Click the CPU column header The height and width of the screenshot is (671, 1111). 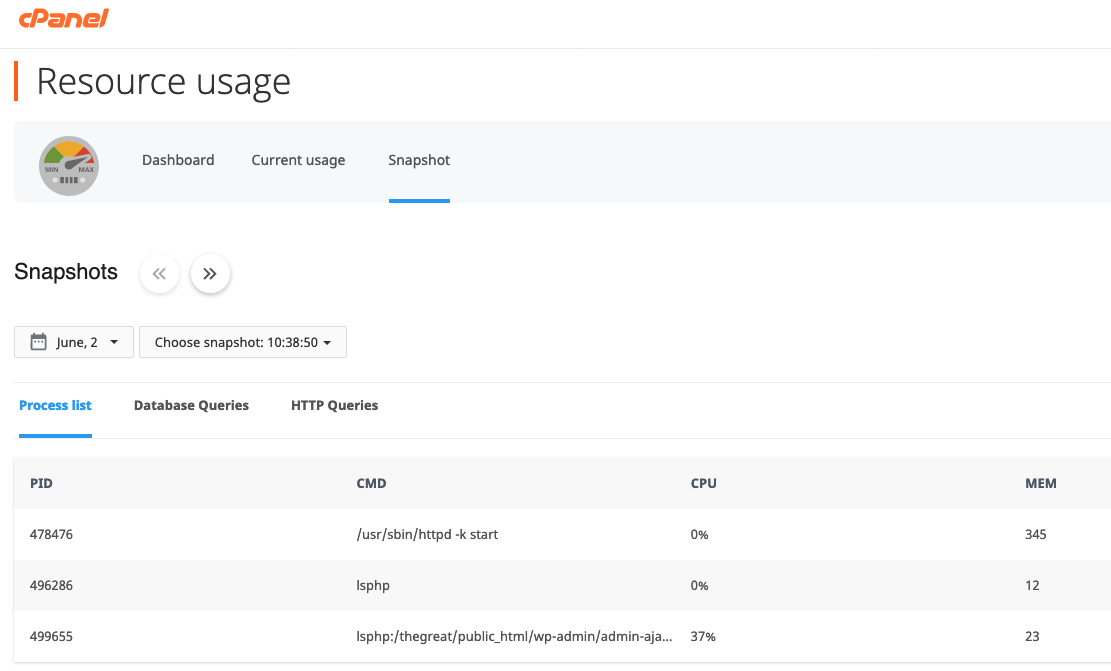(x=703, y=483)
